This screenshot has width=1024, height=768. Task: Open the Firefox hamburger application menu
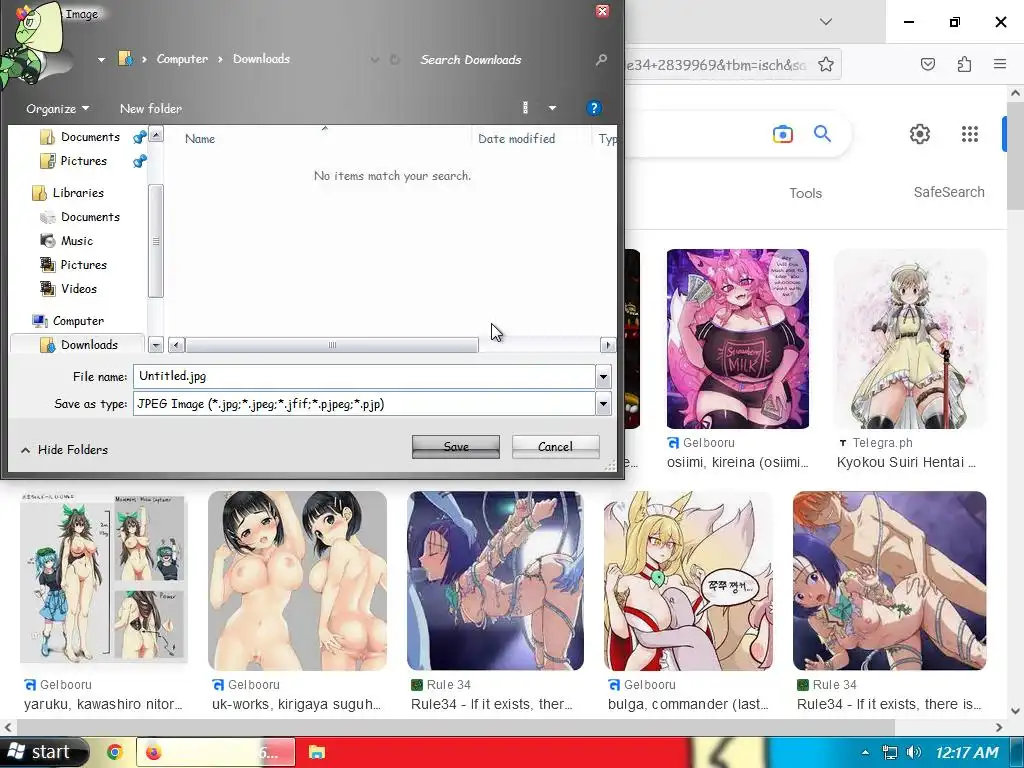pyautogui.click(x=1000, y=64)
